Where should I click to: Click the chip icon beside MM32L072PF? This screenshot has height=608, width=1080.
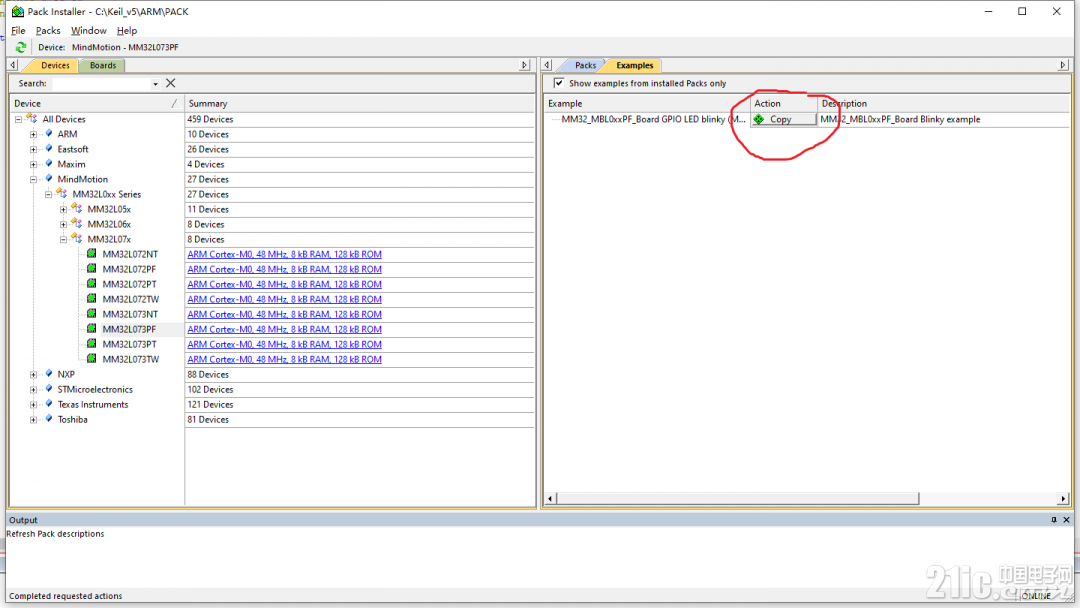(92, 269)
